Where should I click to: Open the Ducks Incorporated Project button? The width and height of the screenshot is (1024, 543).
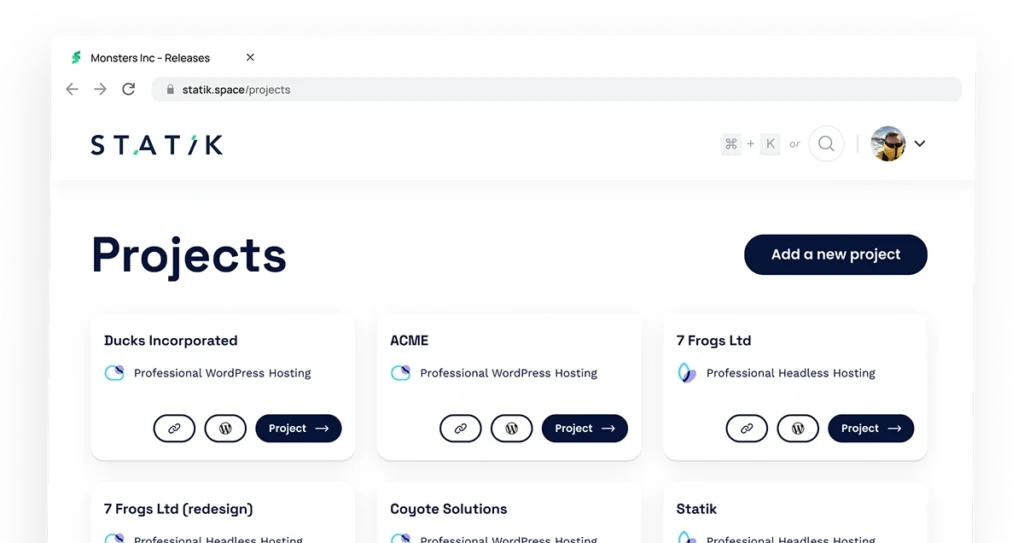click(298, 429)
